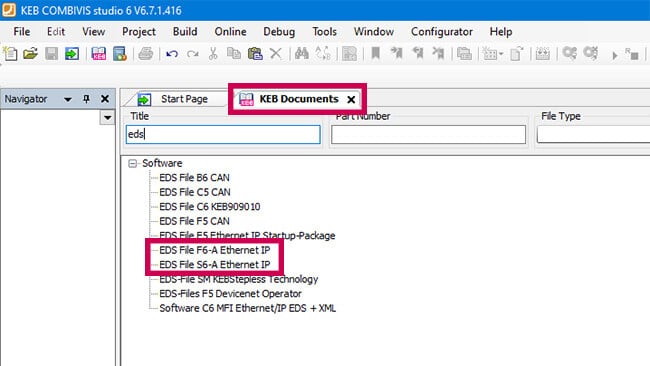This screenshot has height=366, width=650.
Task: Open KEB Documents via pink toolbar icon
Action: coord(99,54)
